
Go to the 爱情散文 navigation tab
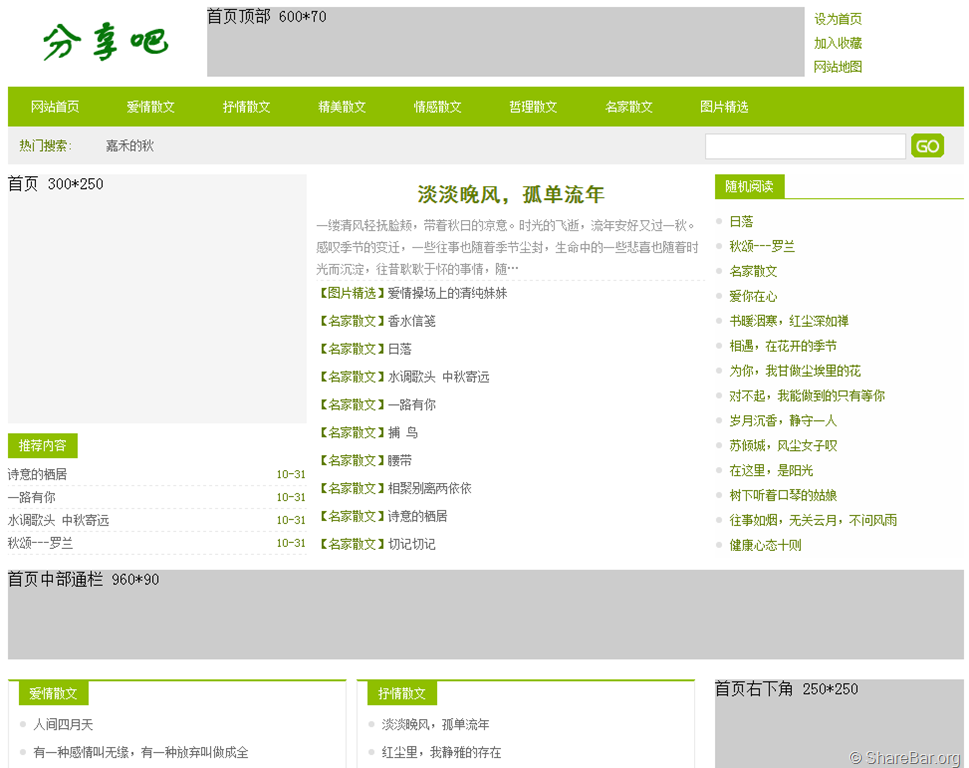coord(151,107)
